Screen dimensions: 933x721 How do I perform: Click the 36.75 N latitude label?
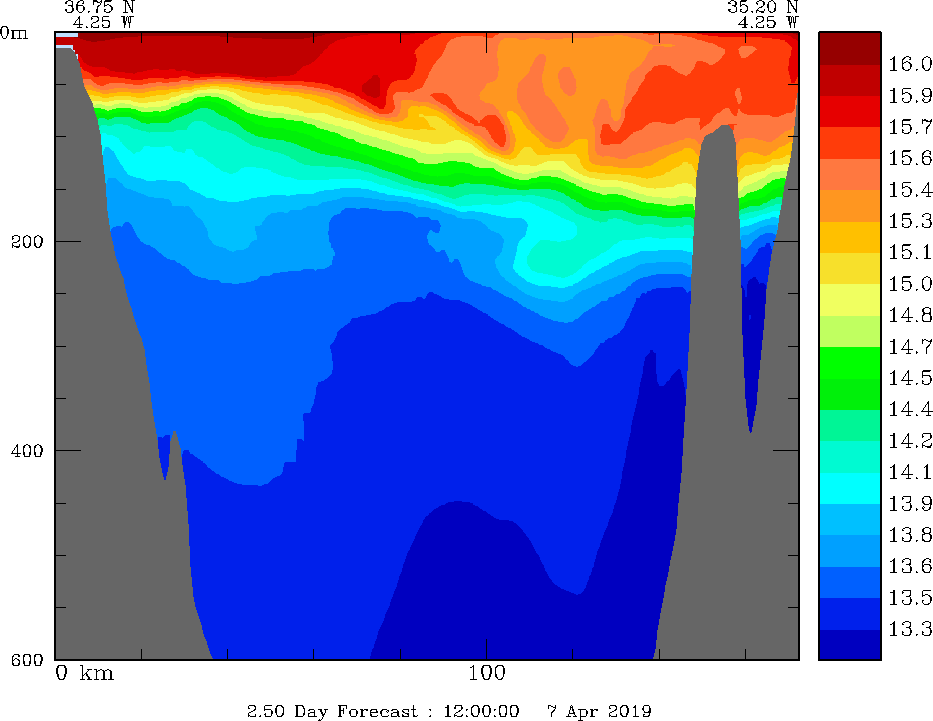coord(99,7)
